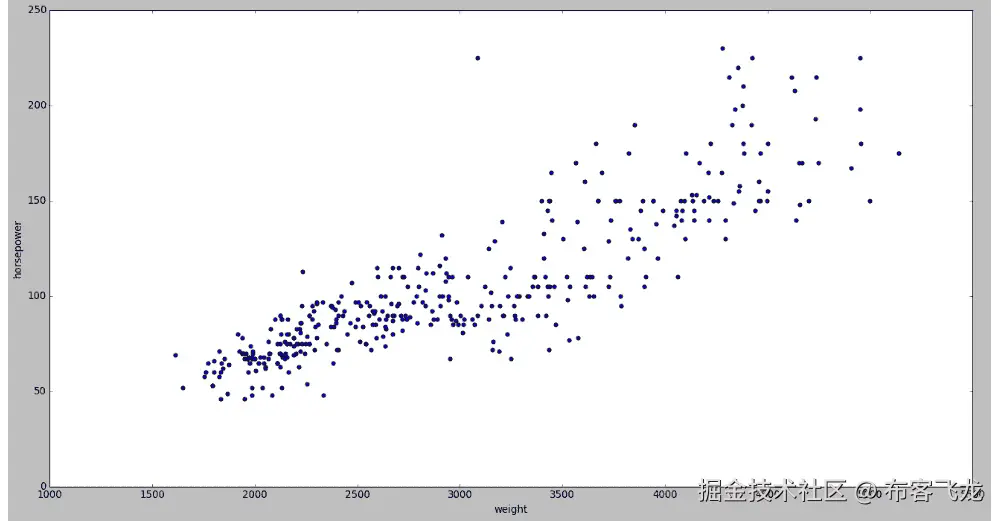Select the isolated outlier point at horsepower 225 near weight 3100
This screenshot has height=521, width=1000.
[x=478, y=58]
